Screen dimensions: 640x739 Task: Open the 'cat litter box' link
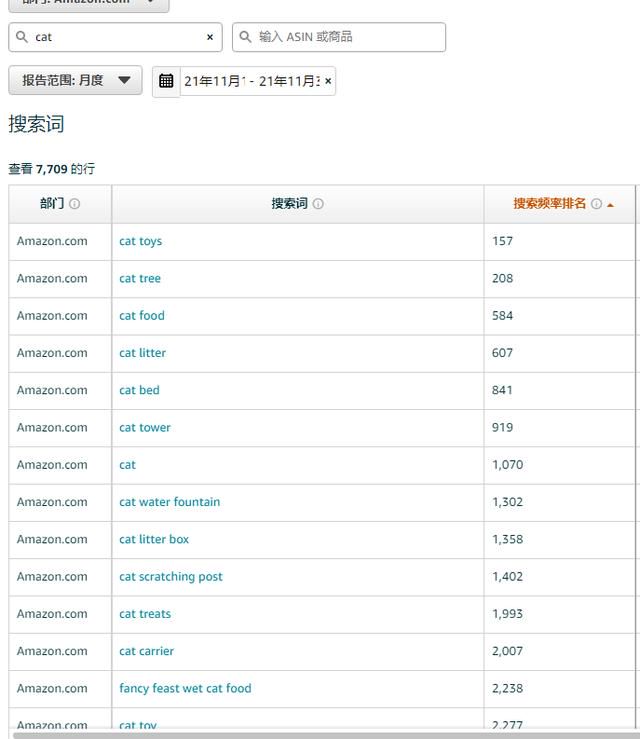(x=154, y=539)
